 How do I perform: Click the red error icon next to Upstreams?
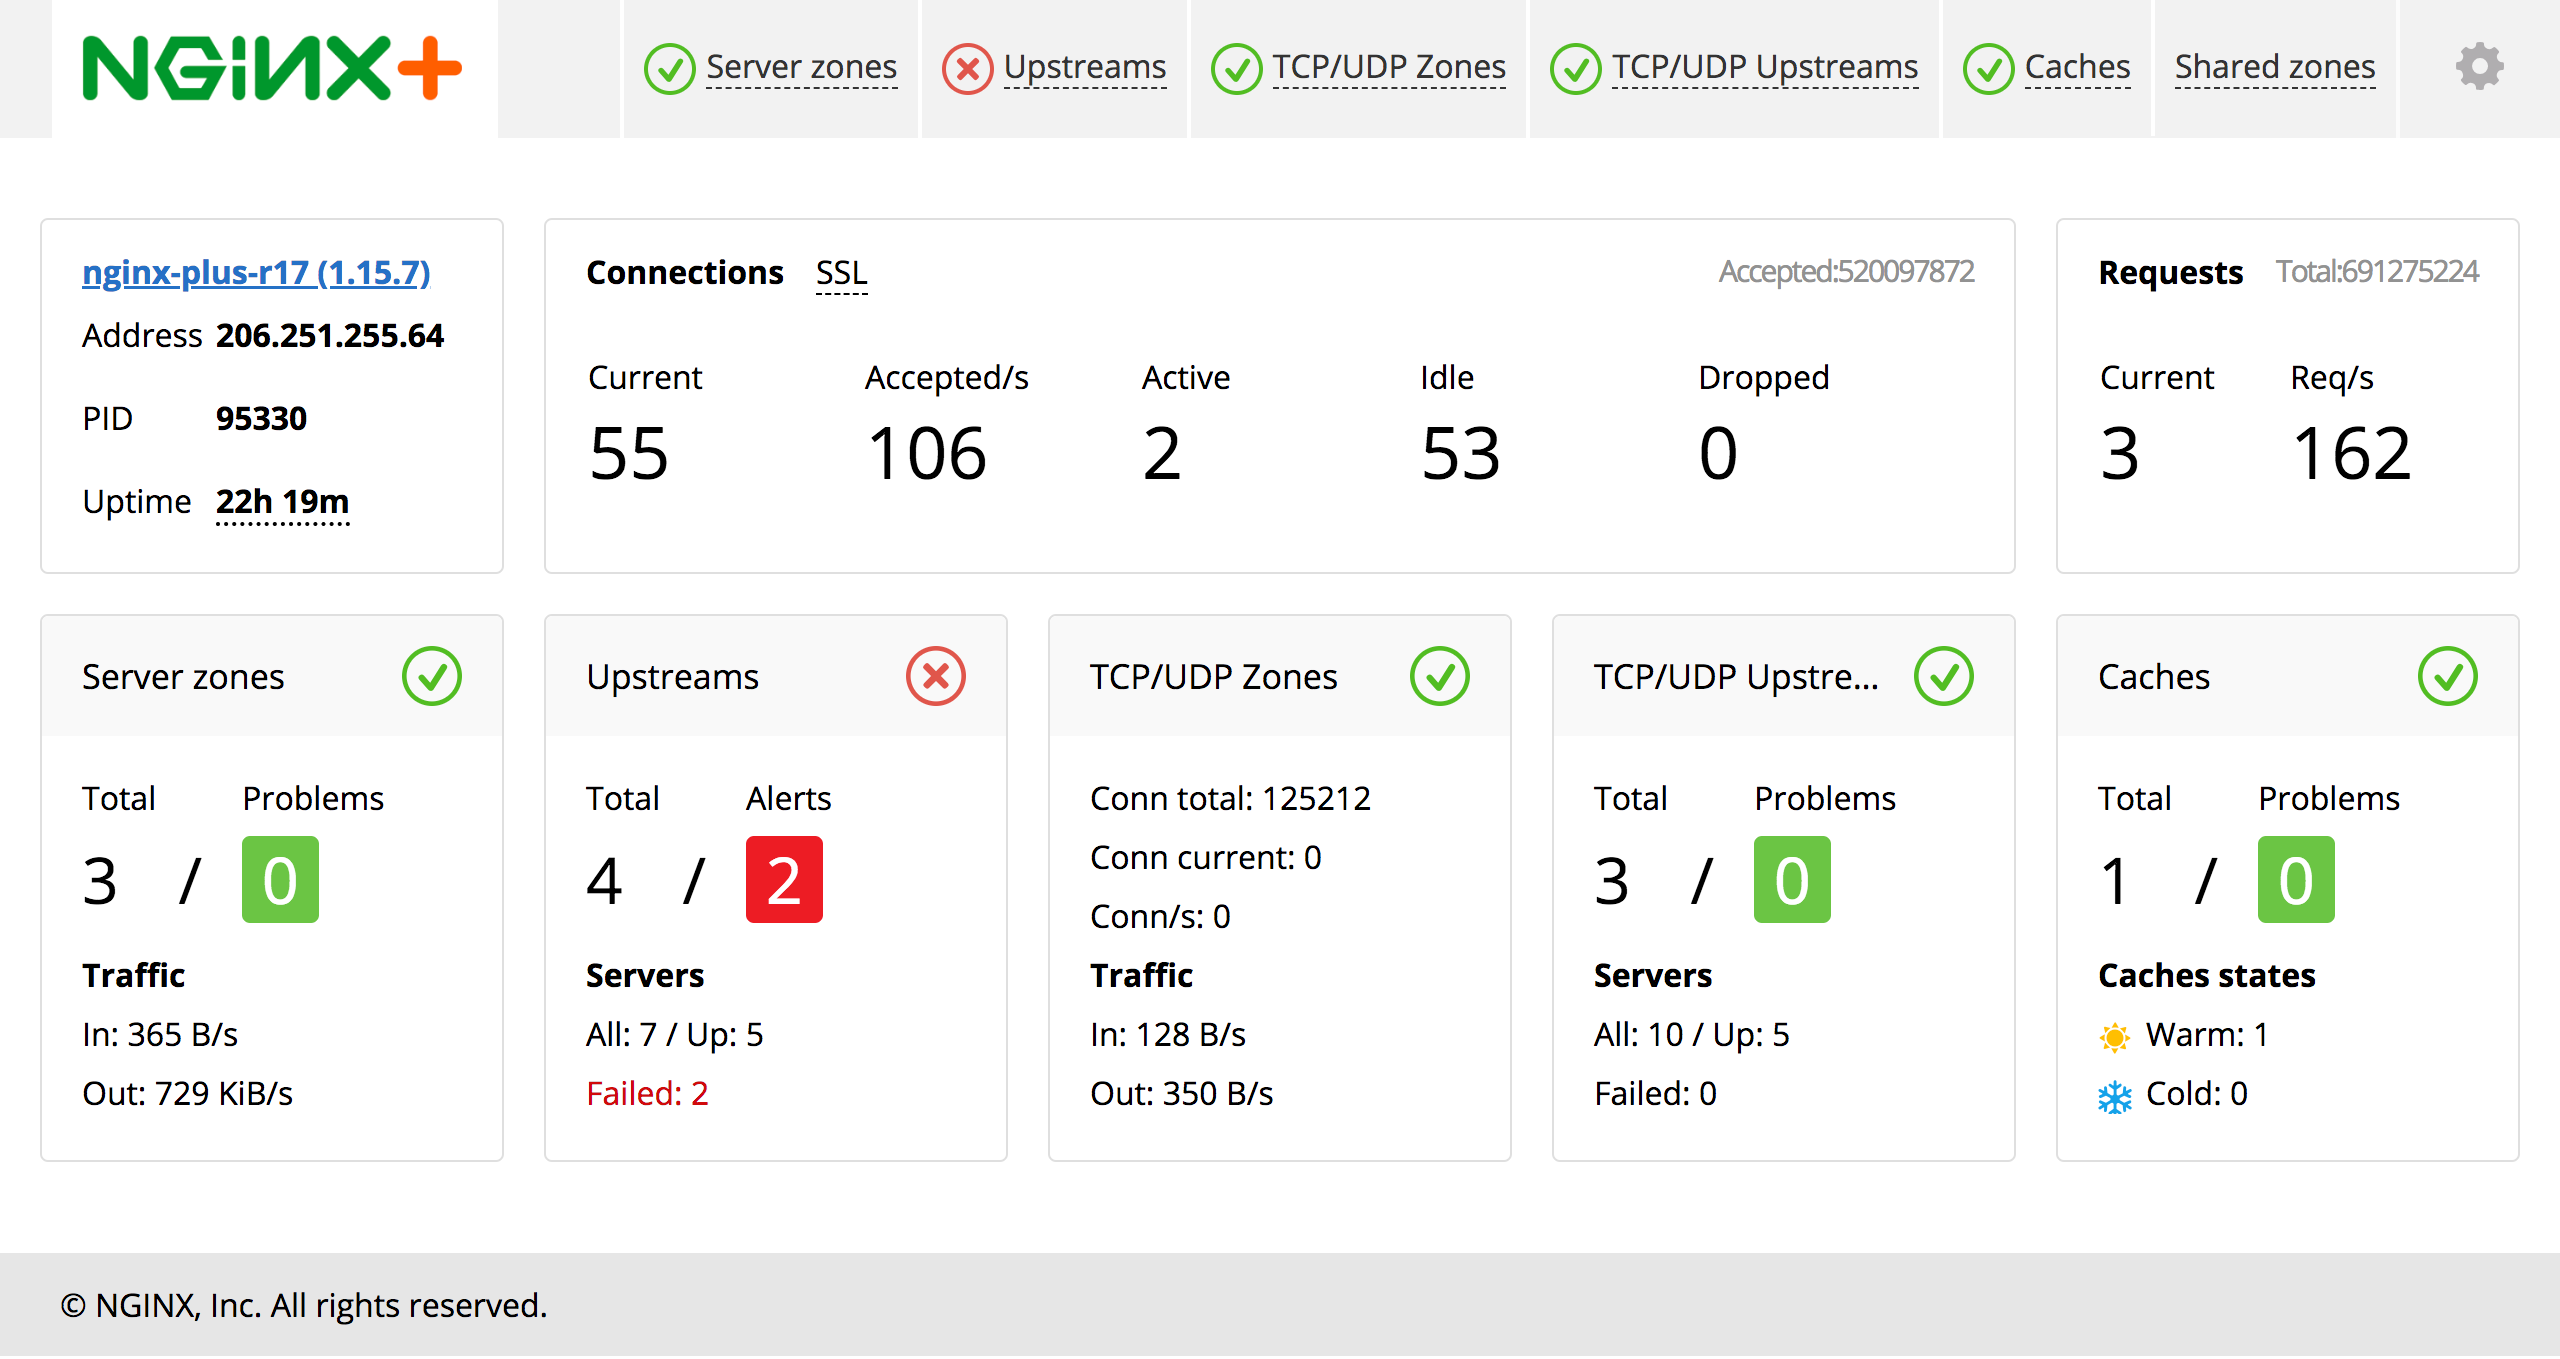point(966,67)
